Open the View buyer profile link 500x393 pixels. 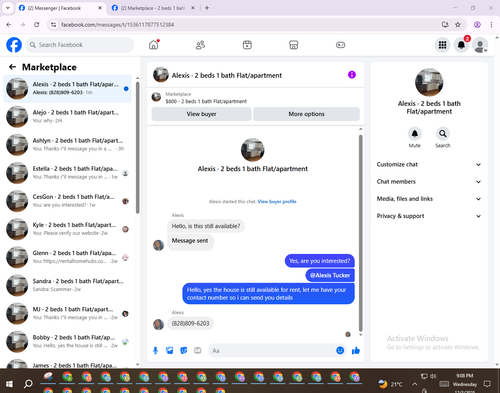pos(277,201)
